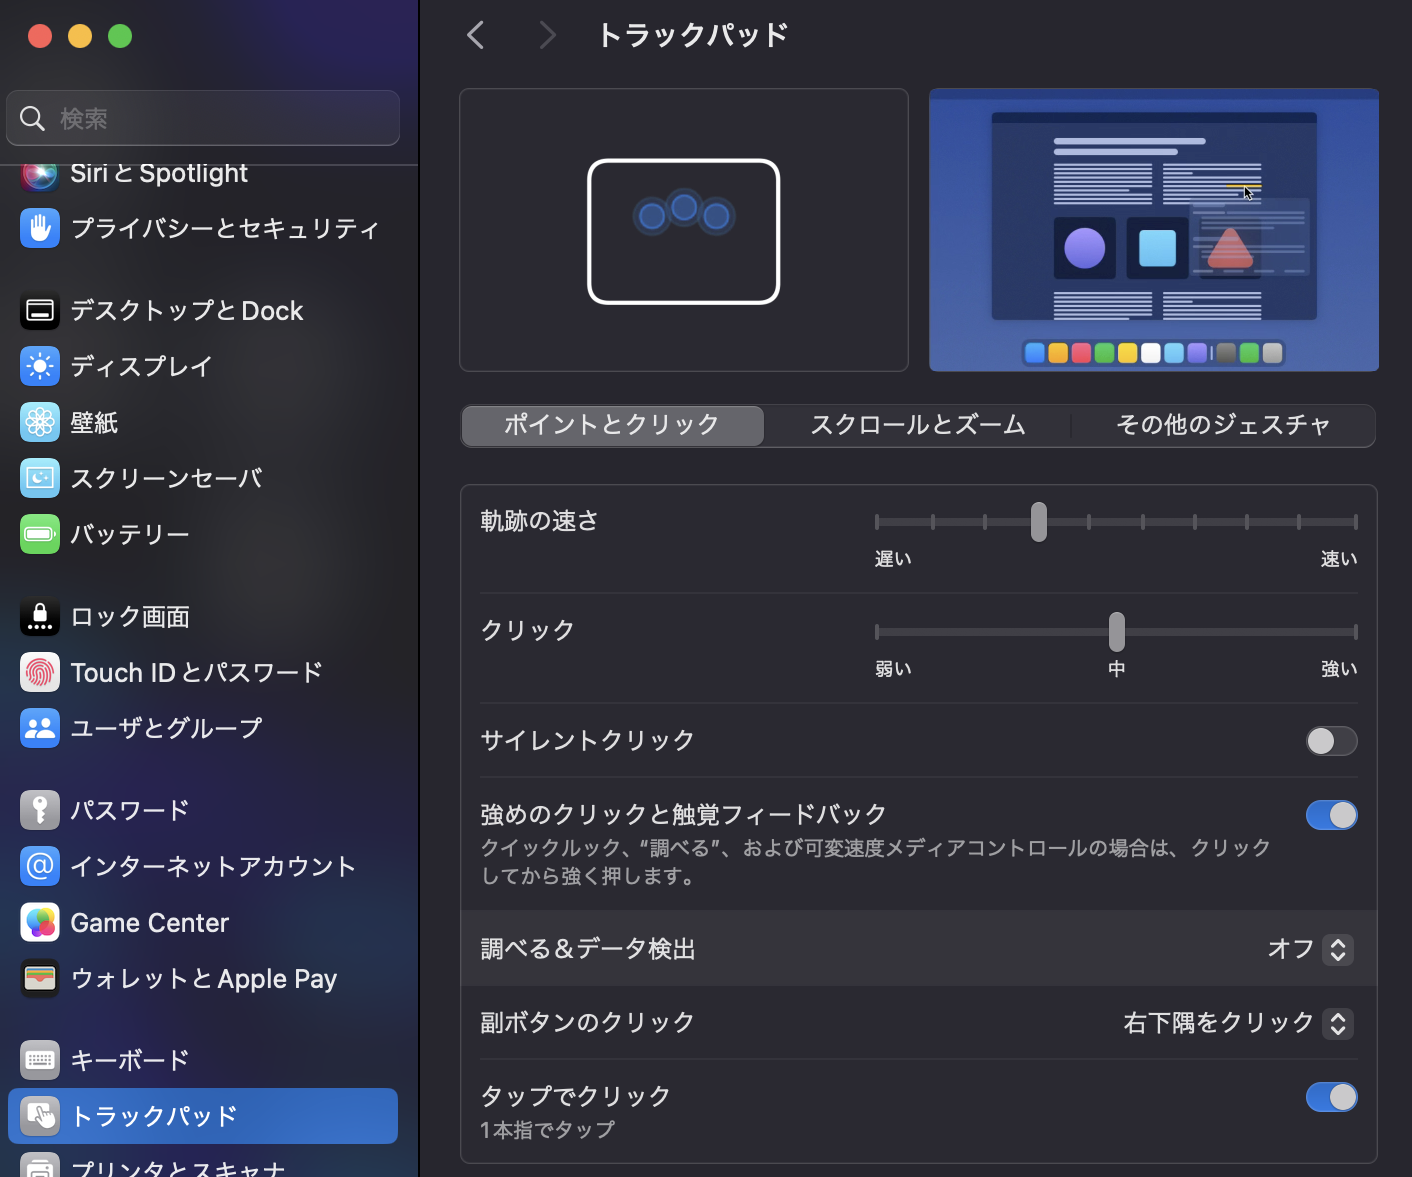Image resolution: width=1412 pixels, height=1177 pixels.
Task: Turn on サイレントクリック
Action: coord(1331,741)
